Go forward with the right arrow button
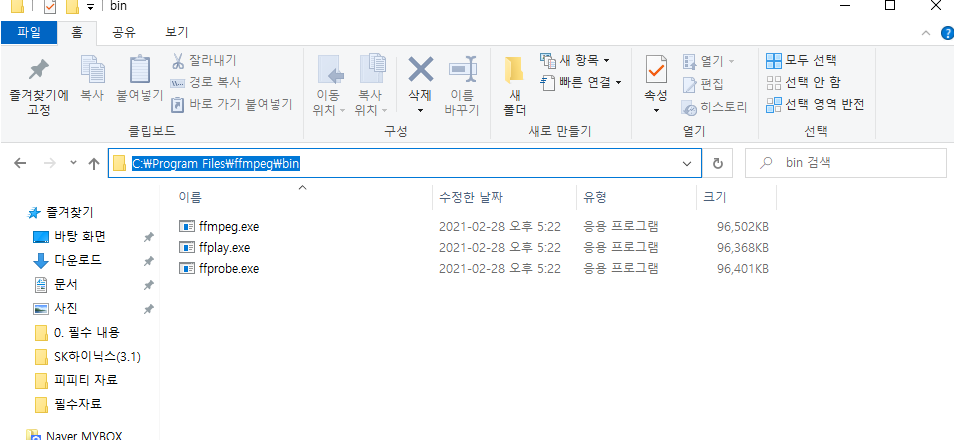 click(51, 163)
